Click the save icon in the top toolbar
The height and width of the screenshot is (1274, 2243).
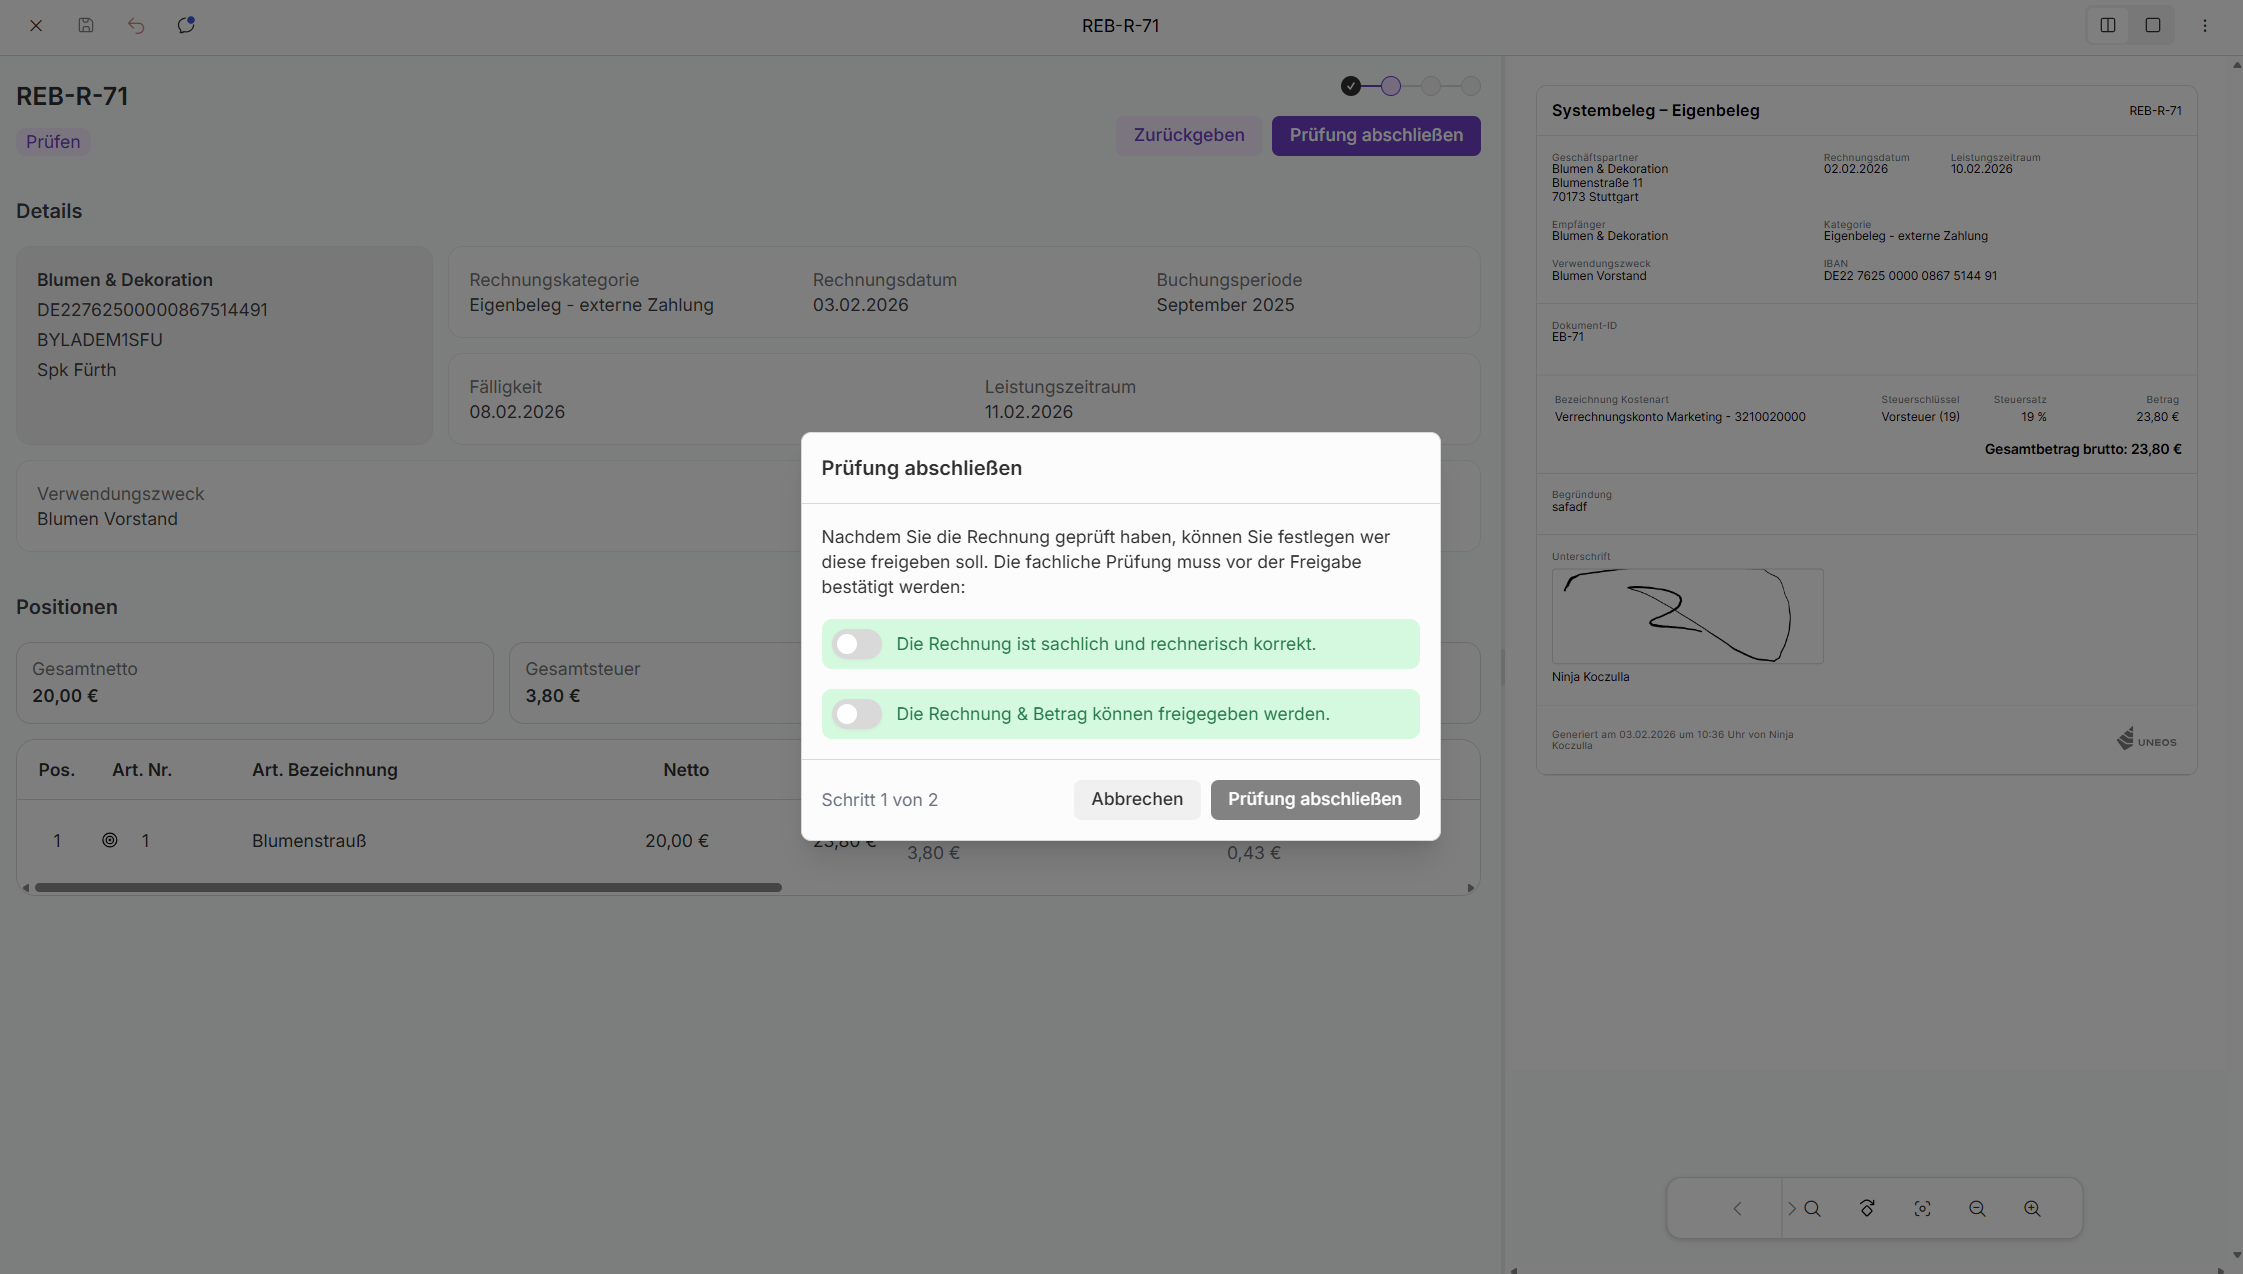click(x=86, y=25)
